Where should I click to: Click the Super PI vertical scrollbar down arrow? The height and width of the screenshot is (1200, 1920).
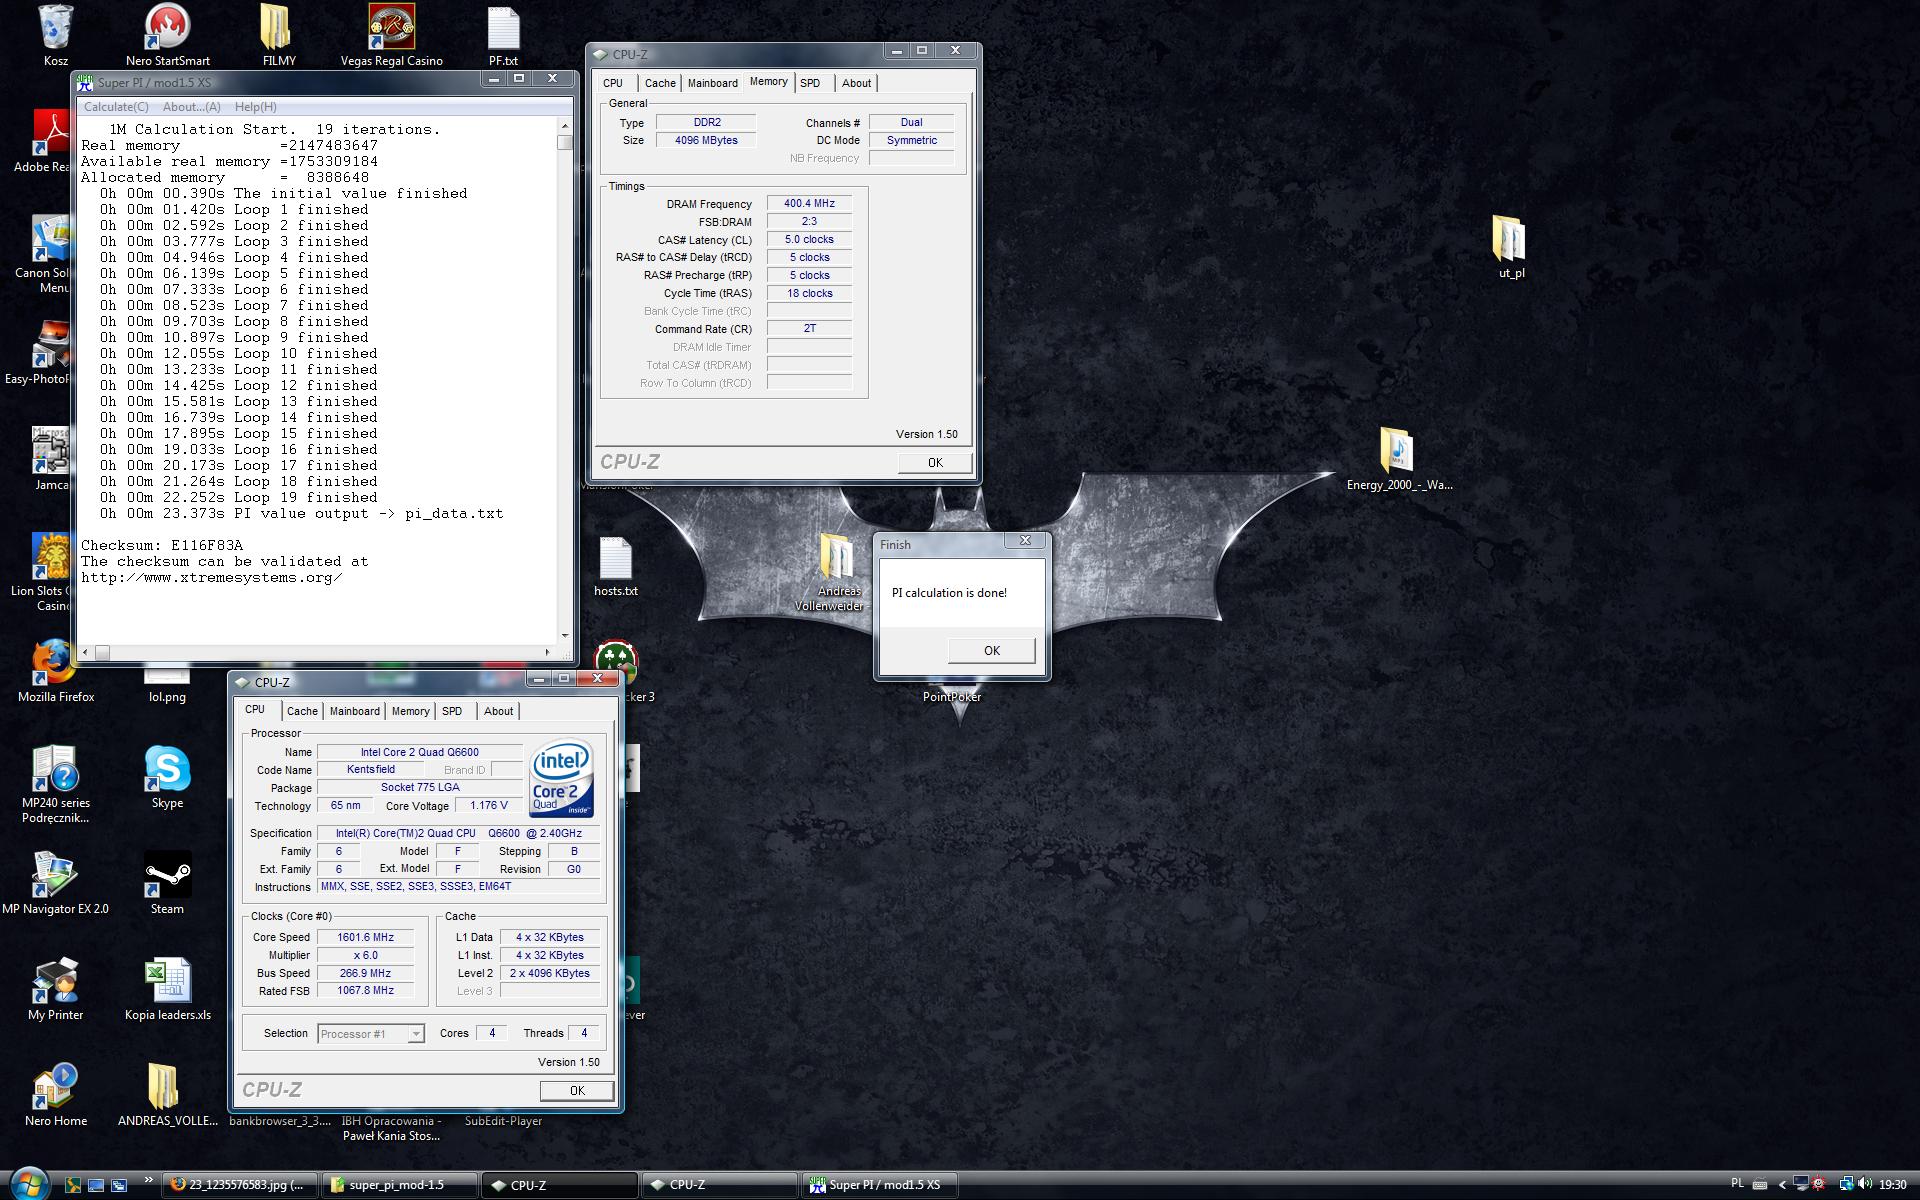coord(565,635)
